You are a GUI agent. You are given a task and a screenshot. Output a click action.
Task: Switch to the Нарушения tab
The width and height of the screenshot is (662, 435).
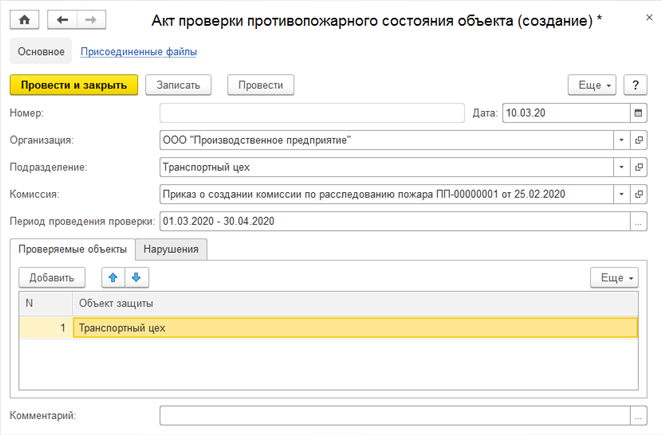pos(171,249)
